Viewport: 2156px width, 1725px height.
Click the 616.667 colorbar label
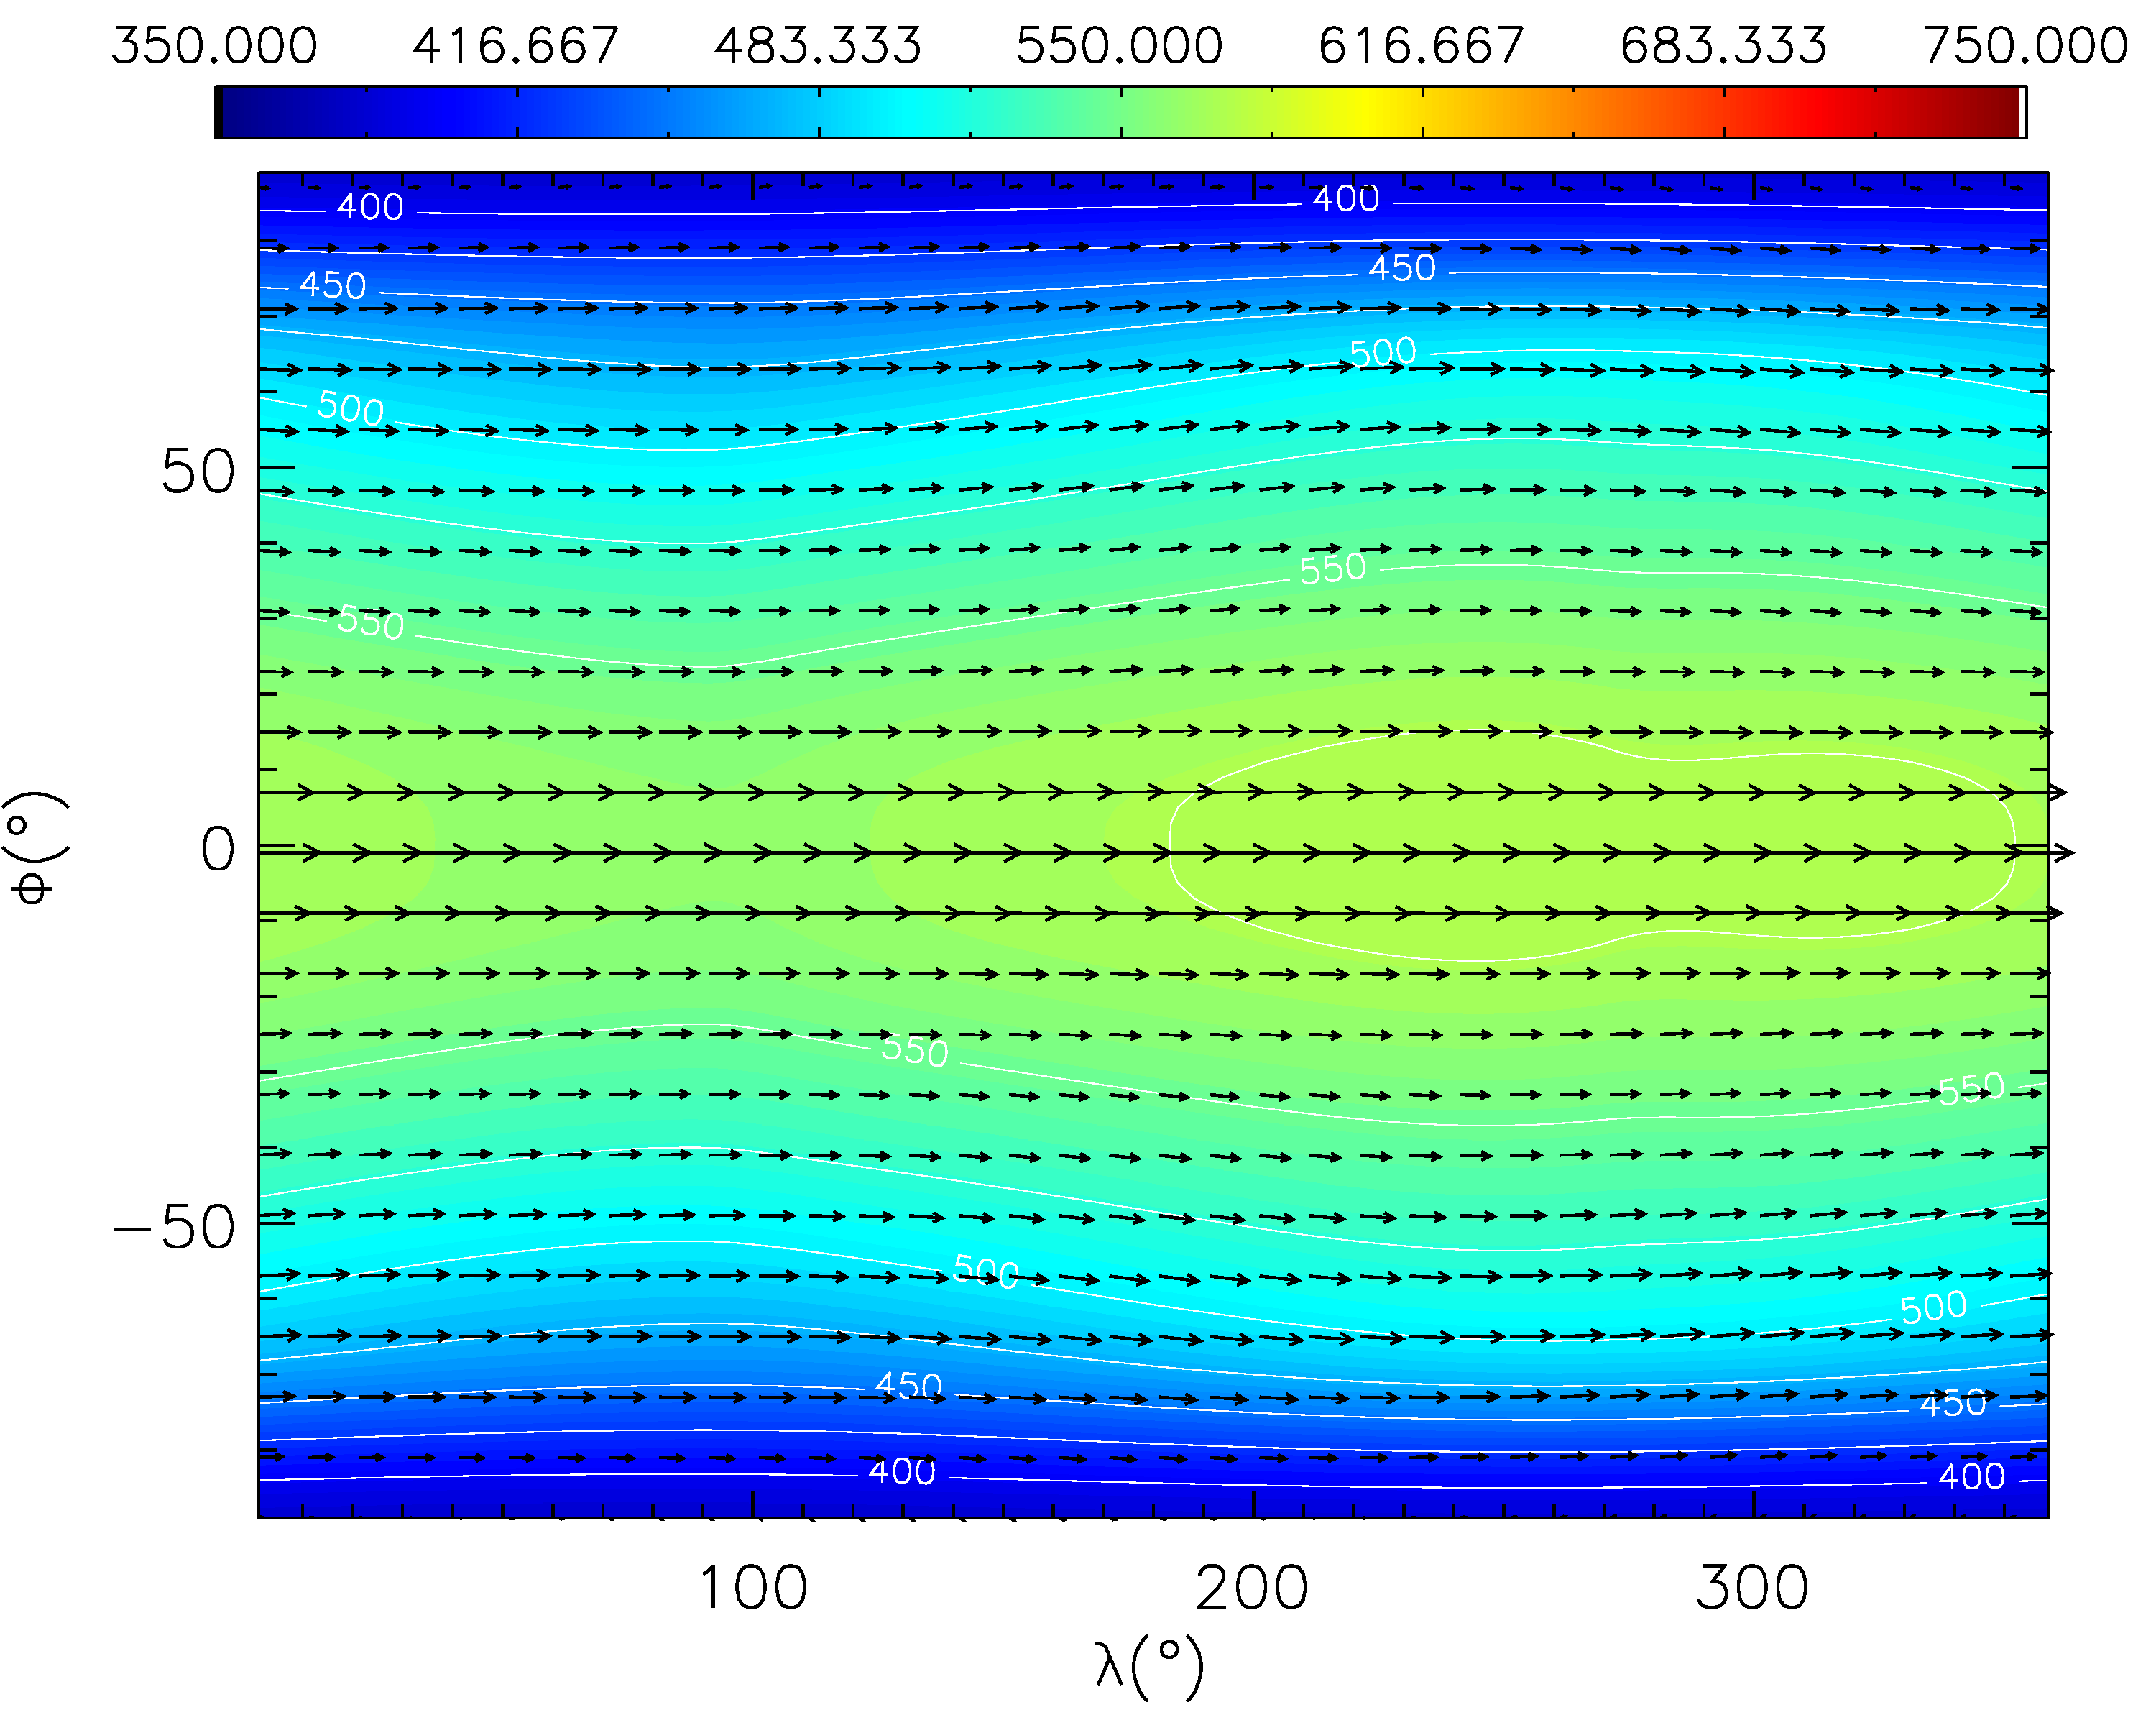tap(1421, 46)
